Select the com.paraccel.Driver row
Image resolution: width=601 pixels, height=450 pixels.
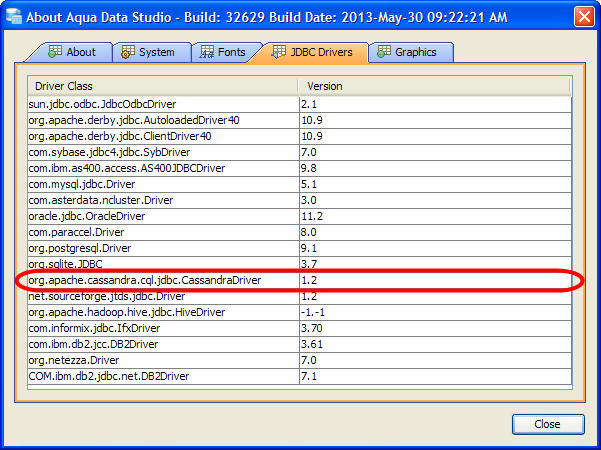[x=300, y=232]
